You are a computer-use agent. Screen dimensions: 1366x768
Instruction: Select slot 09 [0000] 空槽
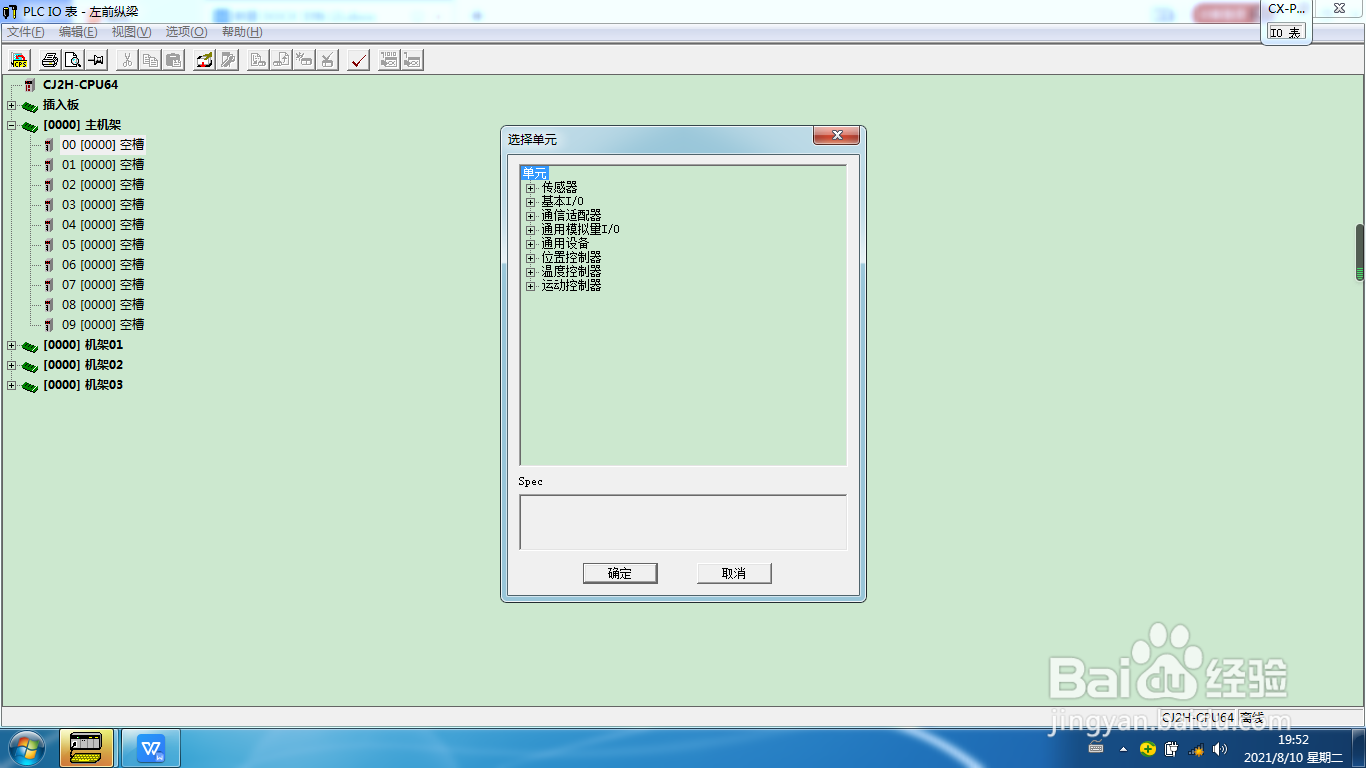(x=103, y=325)
